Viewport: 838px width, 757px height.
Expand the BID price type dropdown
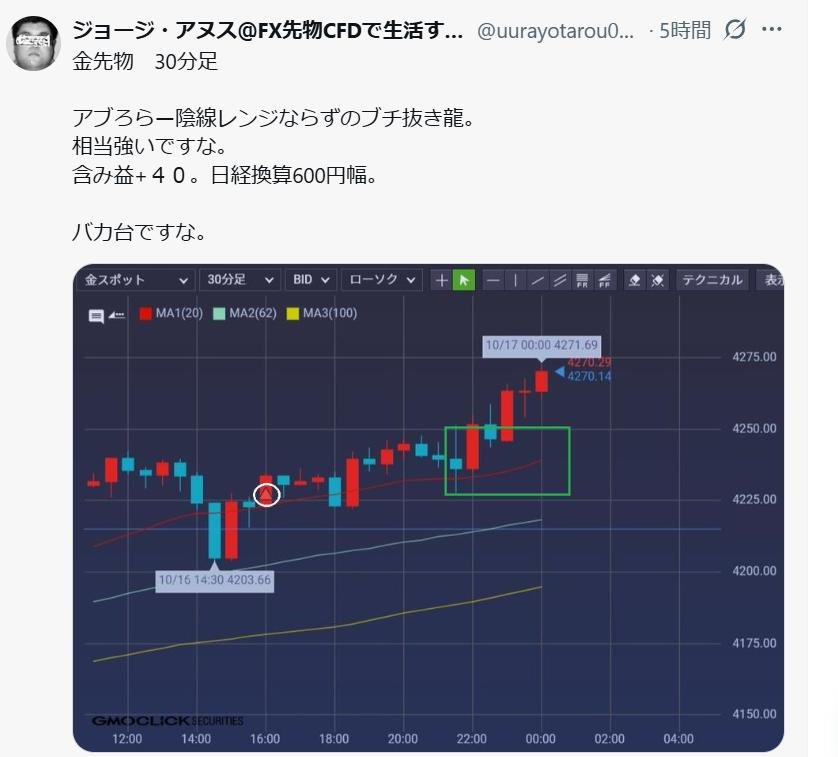(x=312, y=280)
